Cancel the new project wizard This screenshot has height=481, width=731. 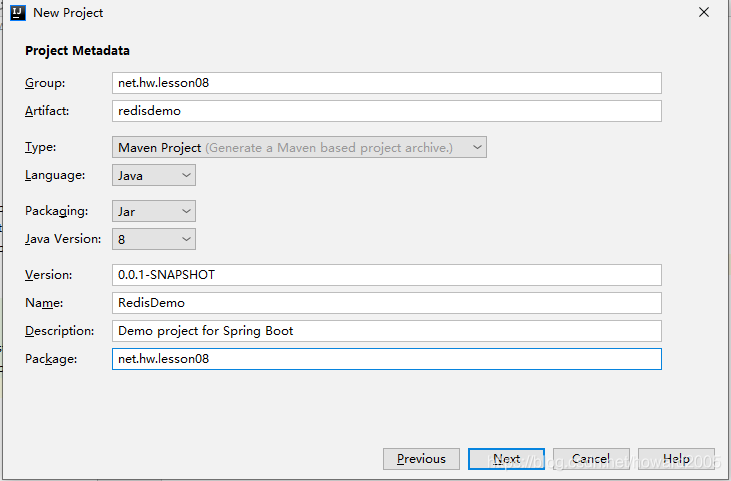(591, 459)
